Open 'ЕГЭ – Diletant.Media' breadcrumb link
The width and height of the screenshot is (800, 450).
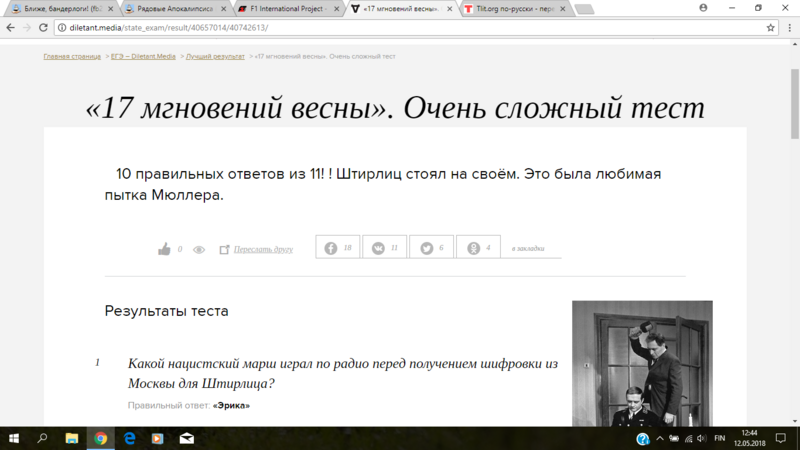[143, 57]
